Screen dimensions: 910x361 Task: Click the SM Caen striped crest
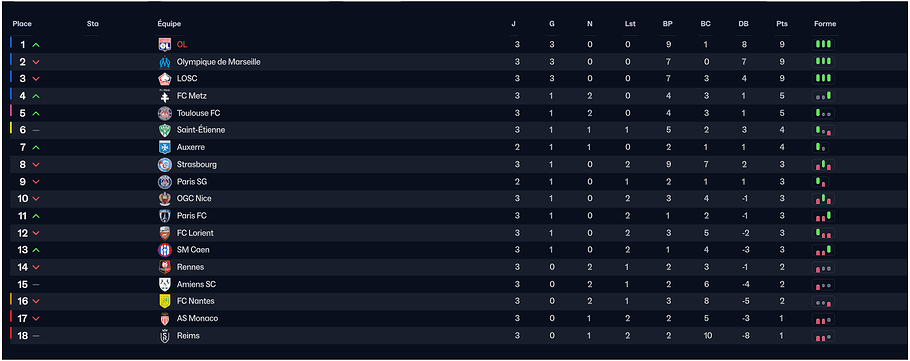(x=165, y=250)
